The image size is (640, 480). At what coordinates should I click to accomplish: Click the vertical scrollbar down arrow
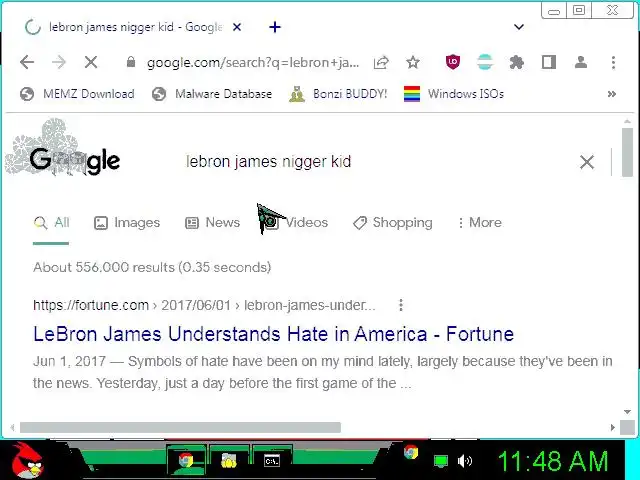pos(627,412)
